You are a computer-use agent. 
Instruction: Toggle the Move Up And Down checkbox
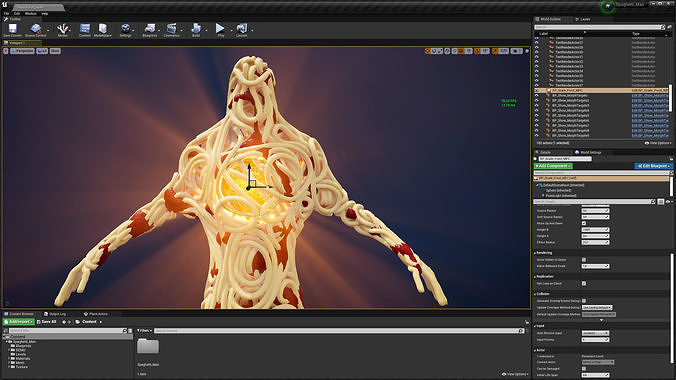point(584,223)
